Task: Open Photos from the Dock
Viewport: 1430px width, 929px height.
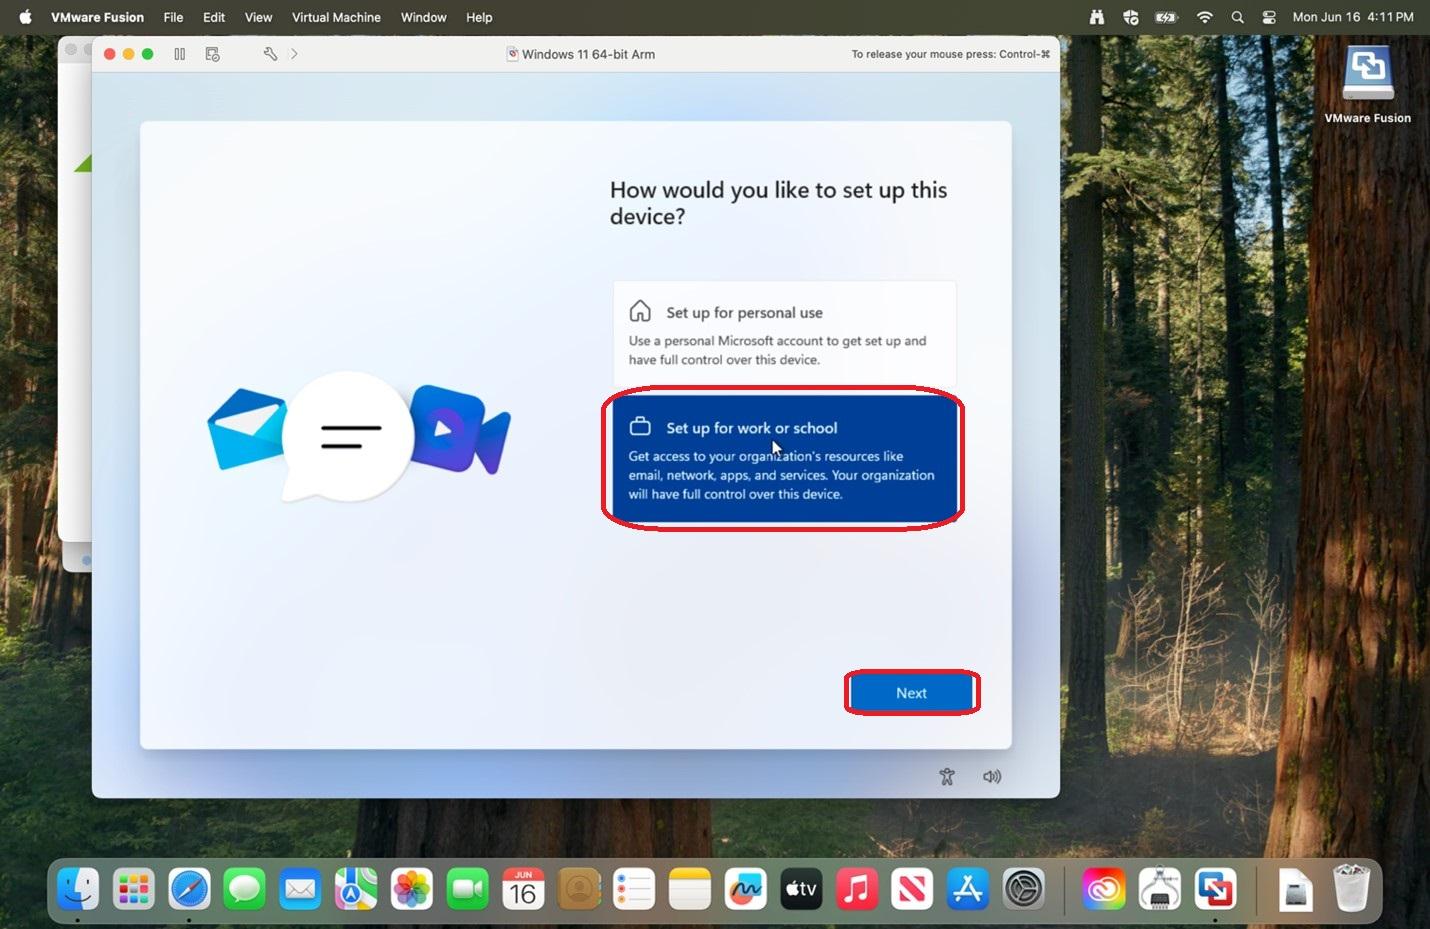Action: (411, 888)
